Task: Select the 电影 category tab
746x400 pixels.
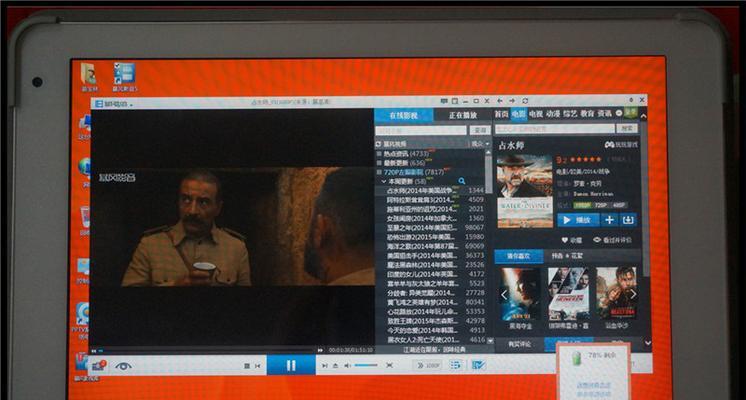Action: (x=518, y=114)
